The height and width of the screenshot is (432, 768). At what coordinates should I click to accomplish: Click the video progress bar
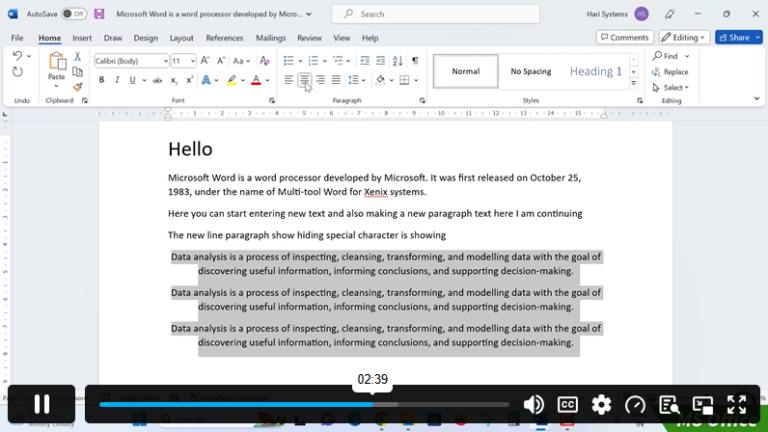click(304, 405)
